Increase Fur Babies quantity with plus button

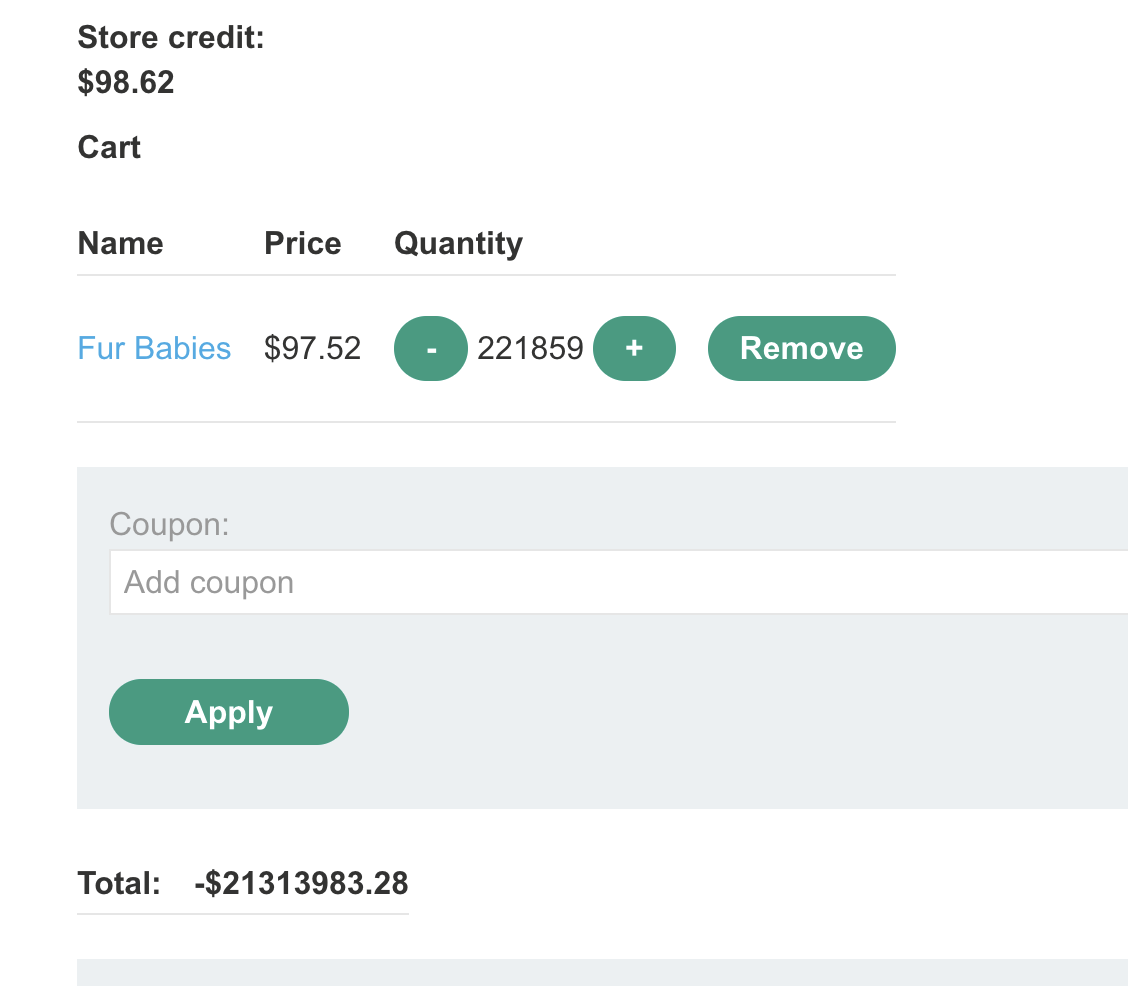coord(634,348)
